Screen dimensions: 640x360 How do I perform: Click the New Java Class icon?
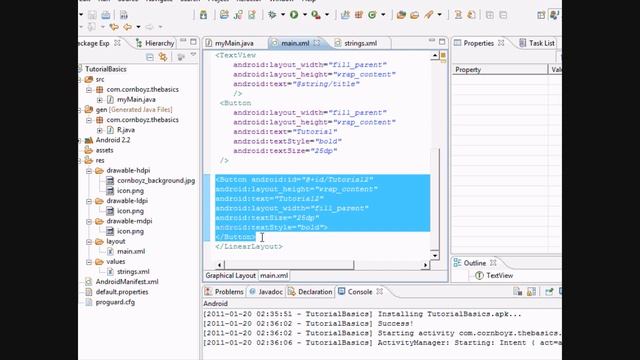click(x=372, y=15)
